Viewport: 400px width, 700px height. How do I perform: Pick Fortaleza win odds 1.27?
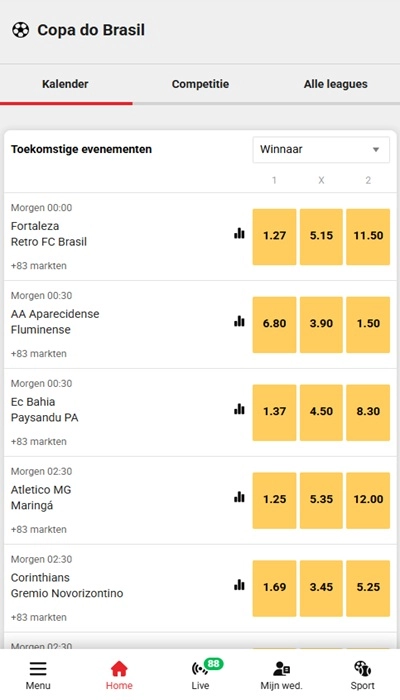tap(274, 237)
